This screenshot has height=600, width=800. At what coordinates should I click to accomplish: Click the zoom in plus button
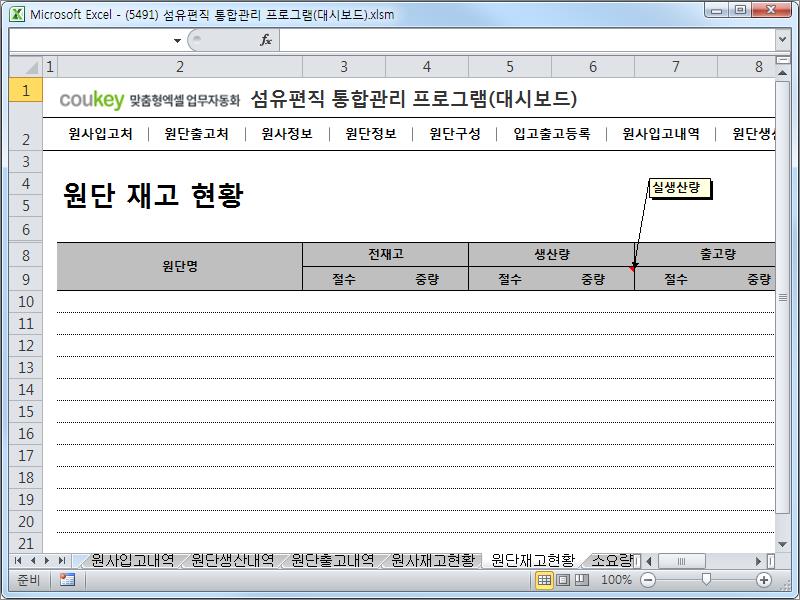[764, 580]
